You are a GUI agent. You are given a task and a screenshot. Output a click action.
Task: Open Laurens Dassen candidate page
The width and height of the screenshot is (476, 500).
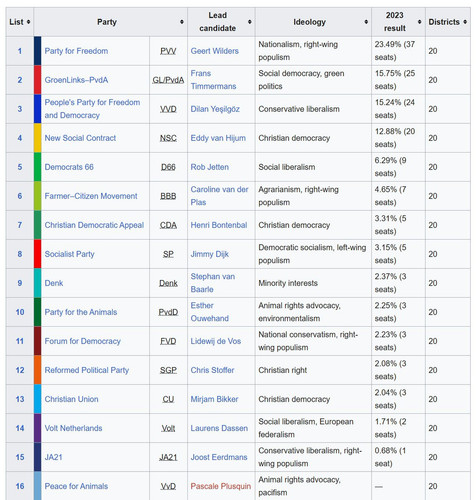[219, 428]
